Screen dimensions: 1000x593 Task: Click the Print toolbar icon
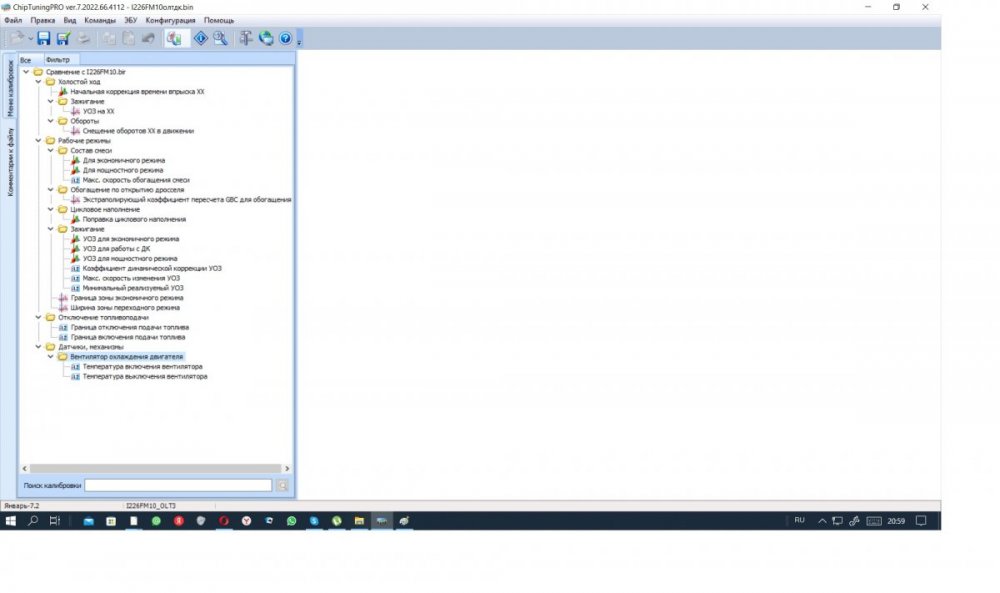tap(84, 38)
